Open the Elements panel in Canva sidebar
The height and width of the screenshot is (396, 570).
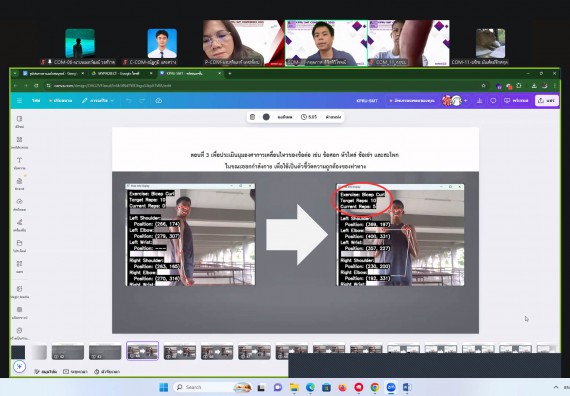pos(20,142)
